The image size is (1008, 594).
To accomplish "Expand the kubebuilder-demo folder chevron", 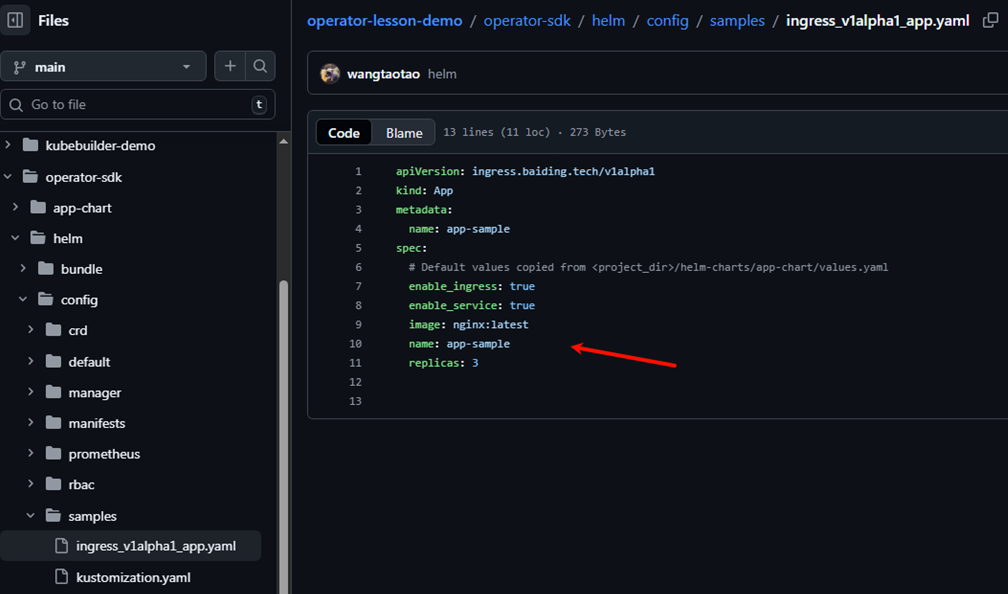I will click(8, 146).
